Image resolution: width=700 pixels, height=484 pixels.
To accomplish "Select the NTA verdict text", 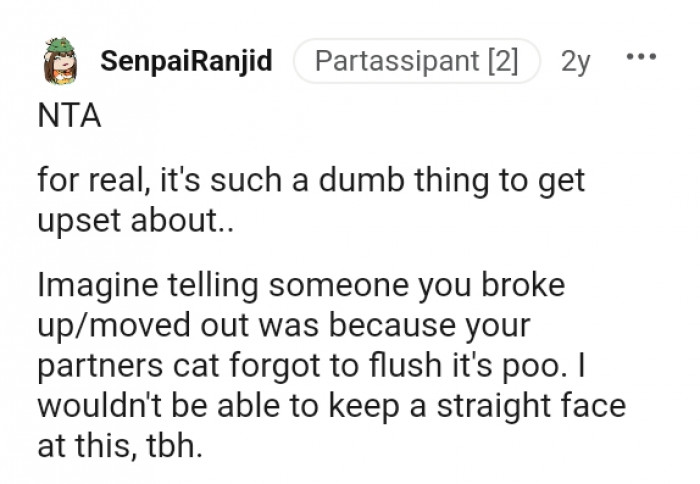I will click(x=70, y=116).
